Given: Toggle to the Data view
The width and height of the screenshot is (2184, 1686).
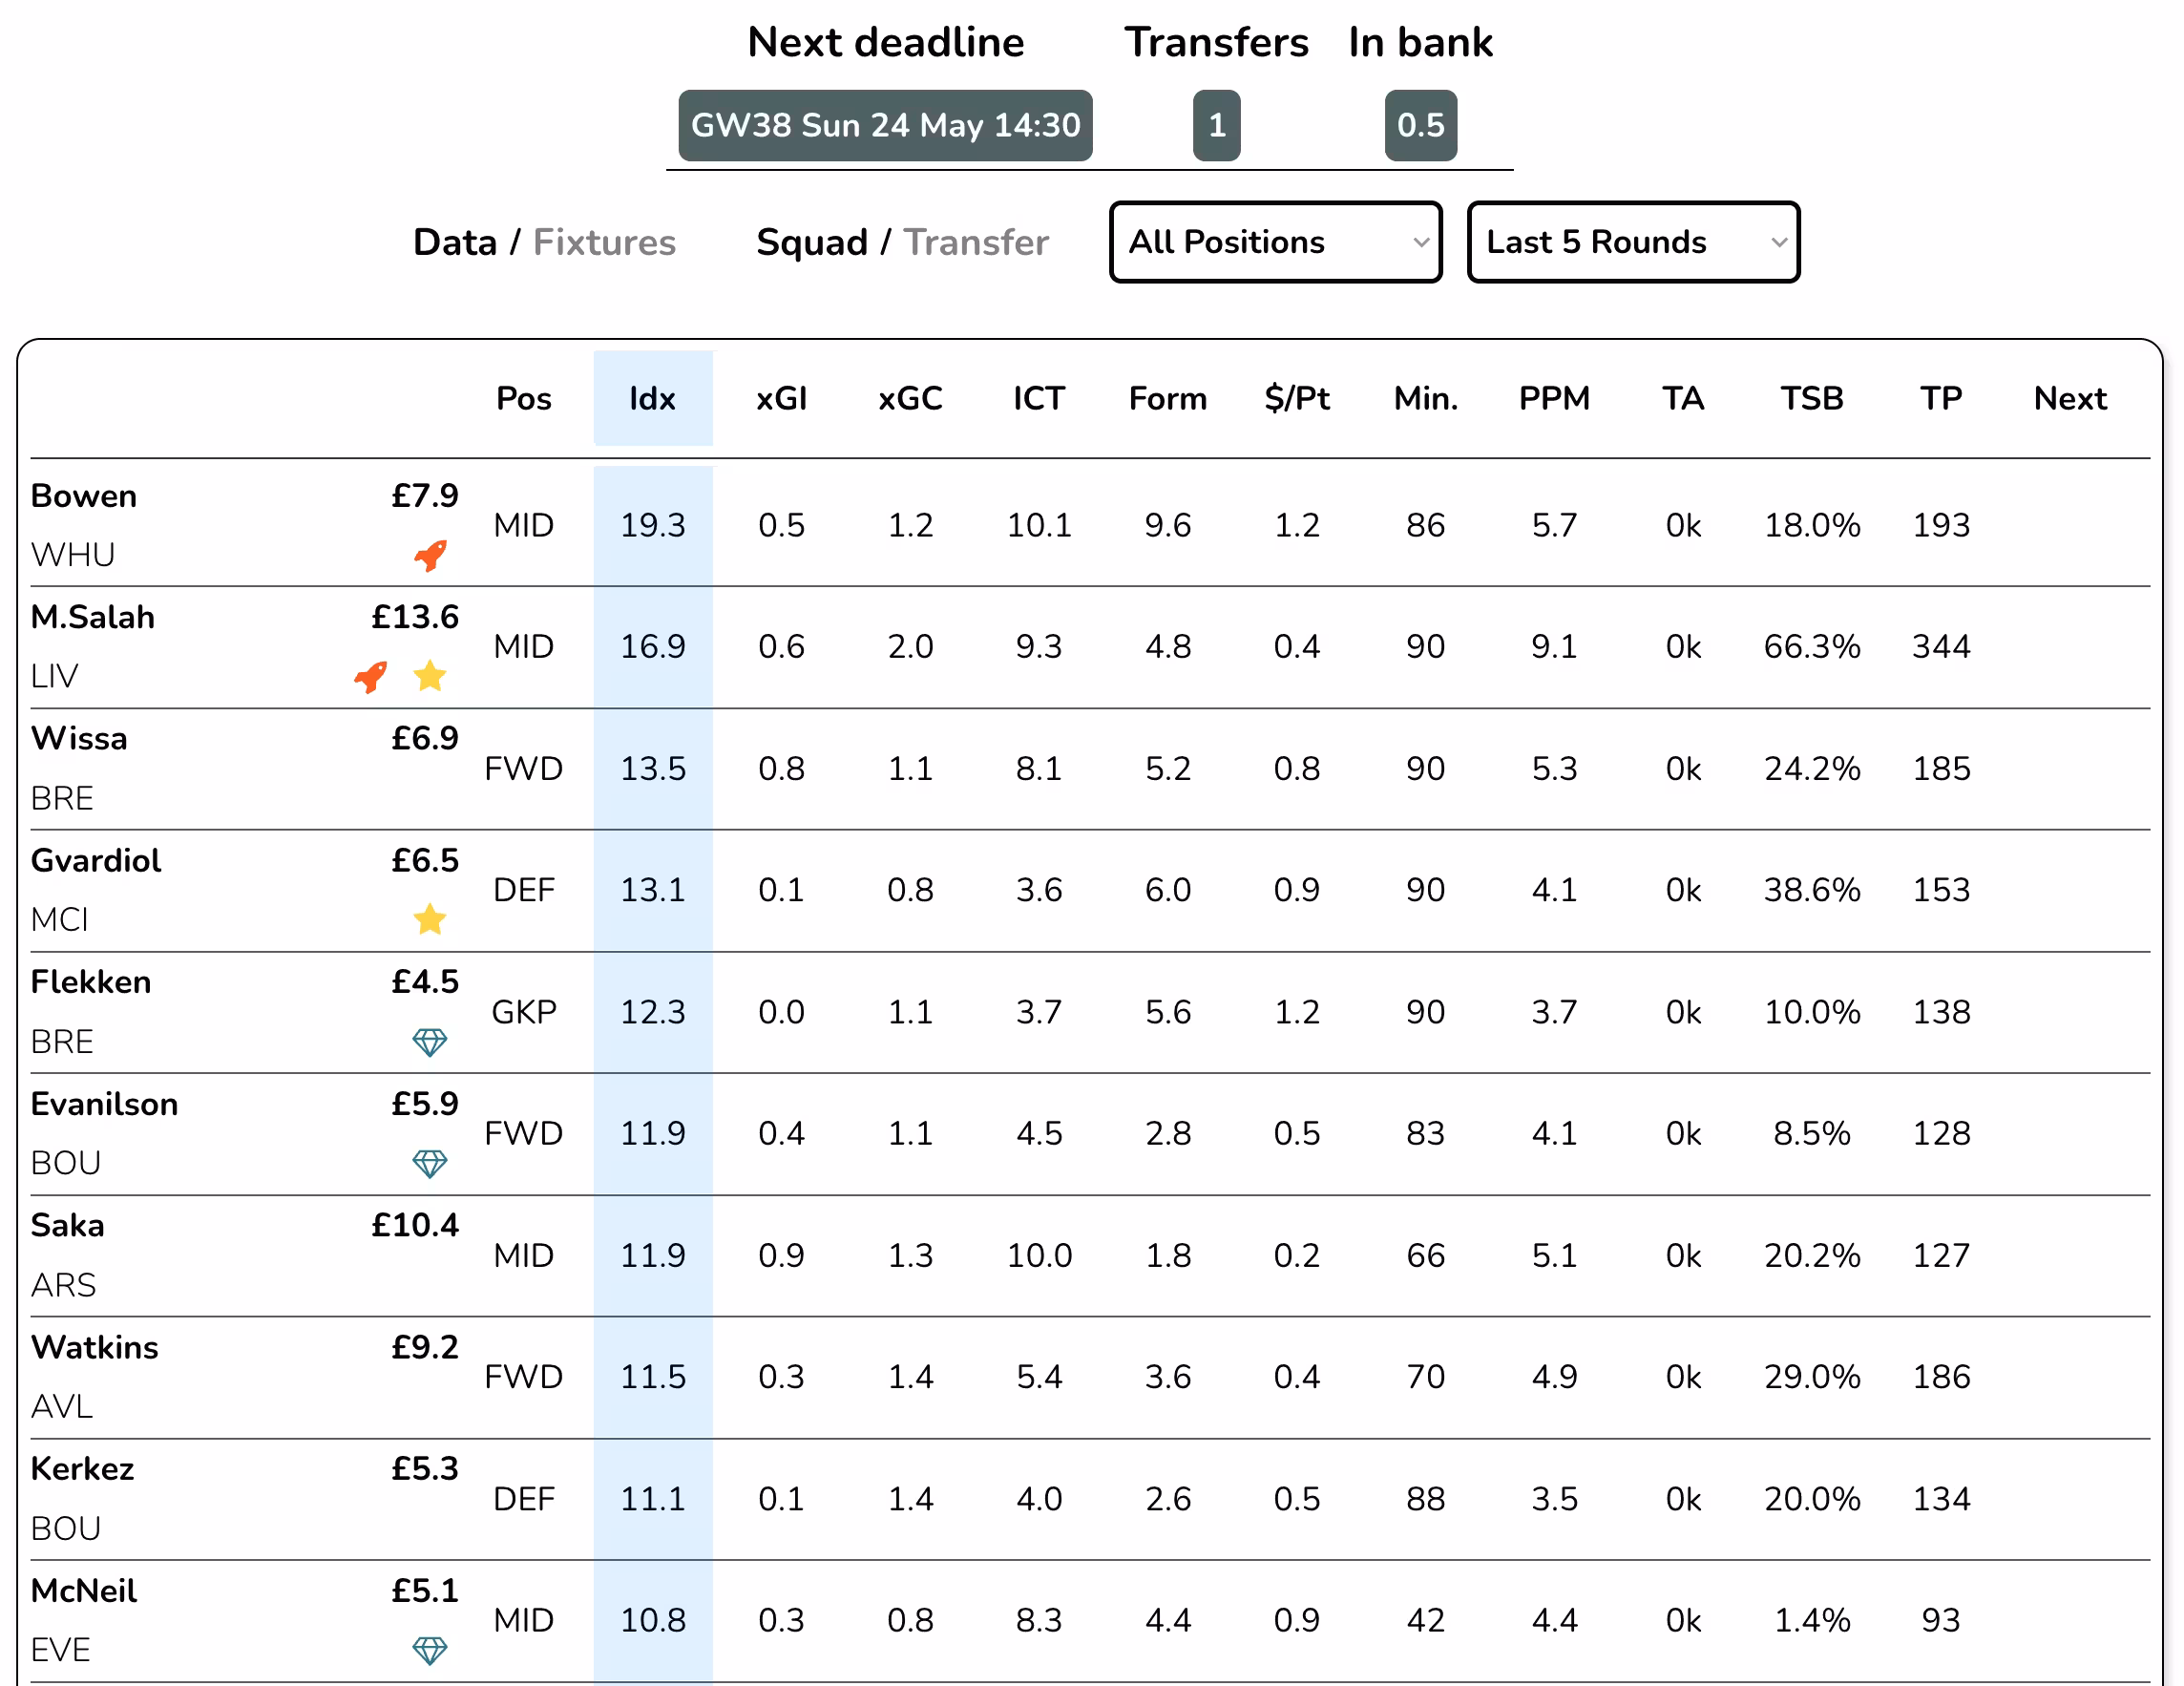Looking at the screenshot, I should click(455, 242).
